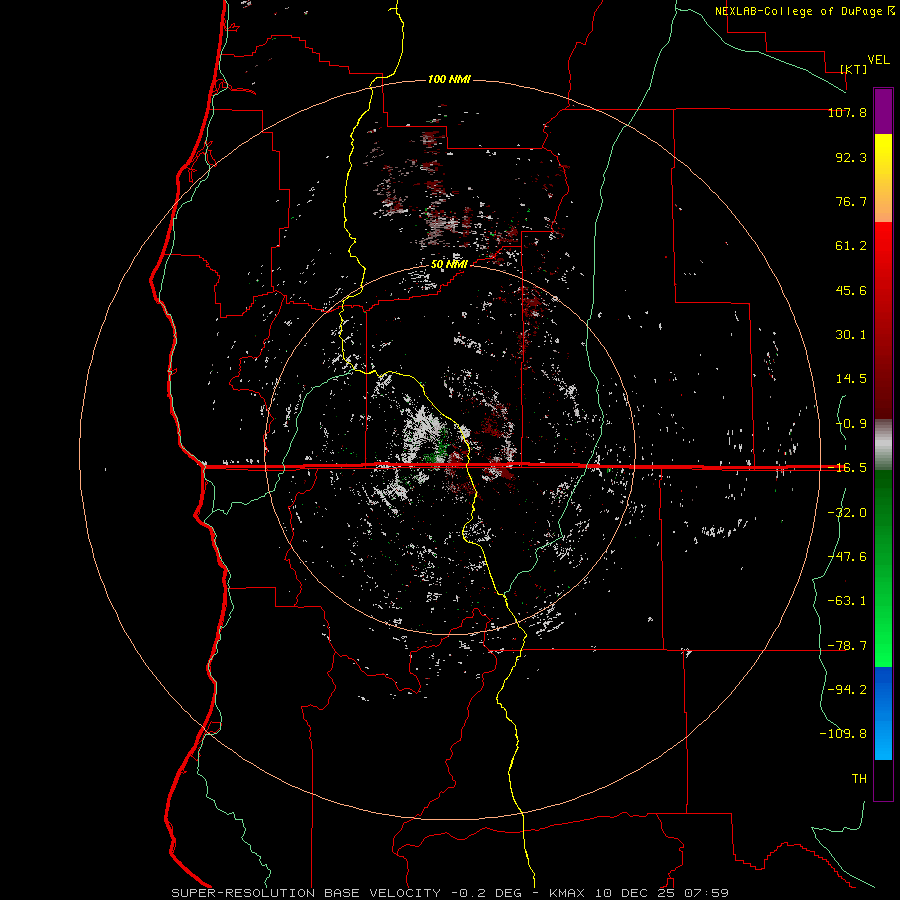Click the 45.6 scale value
900x900 pixels.
(x=851, y=290)
